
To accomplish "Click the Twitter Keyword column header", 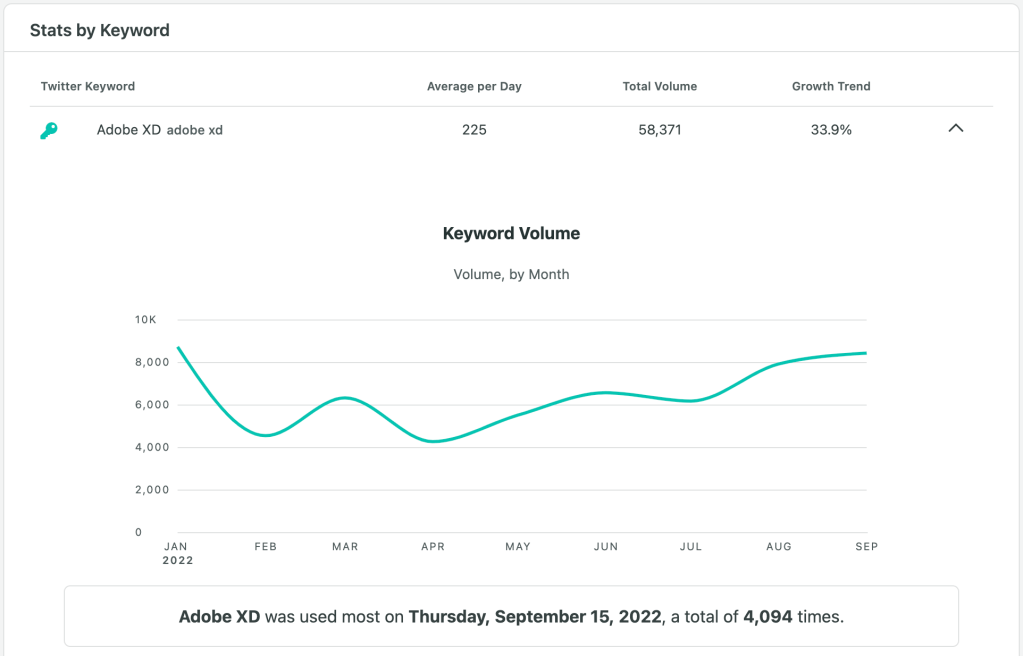I will click(x=88, y=87).
